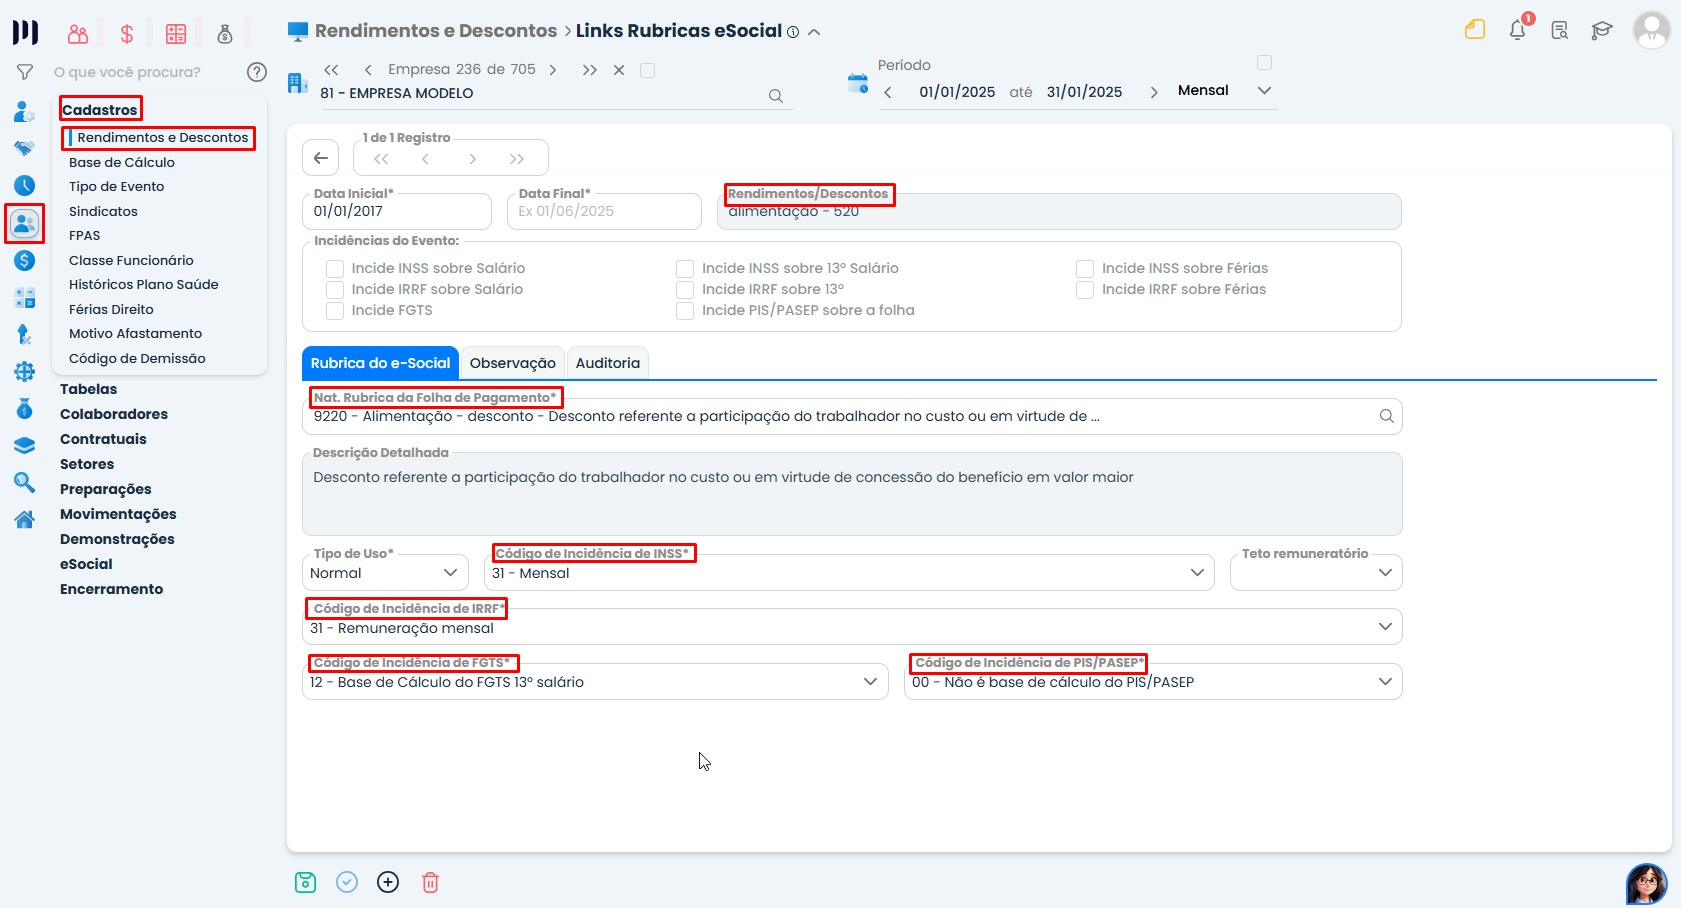Image resolution: width=1681 pixels, height=908 pixels.
Task: Switch to the Auditoria tab
Action: (x=608, y=363)
